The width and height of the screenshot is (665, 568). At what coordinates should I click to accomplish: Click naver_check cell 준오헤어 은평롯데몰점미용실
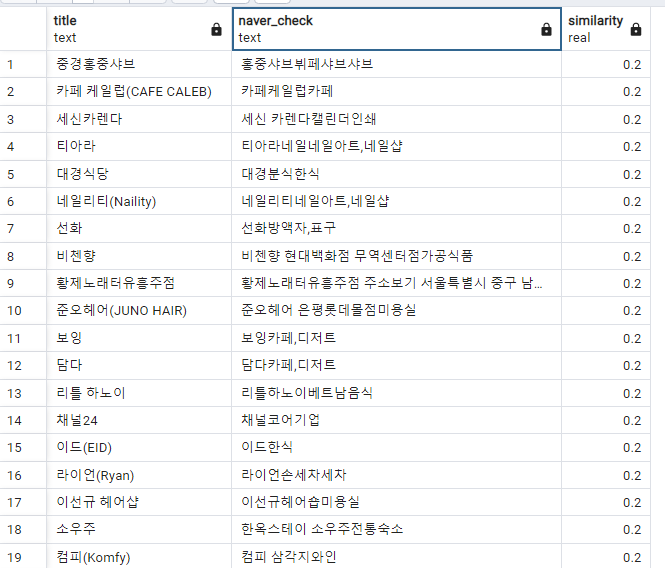click(x=397, y=311)
